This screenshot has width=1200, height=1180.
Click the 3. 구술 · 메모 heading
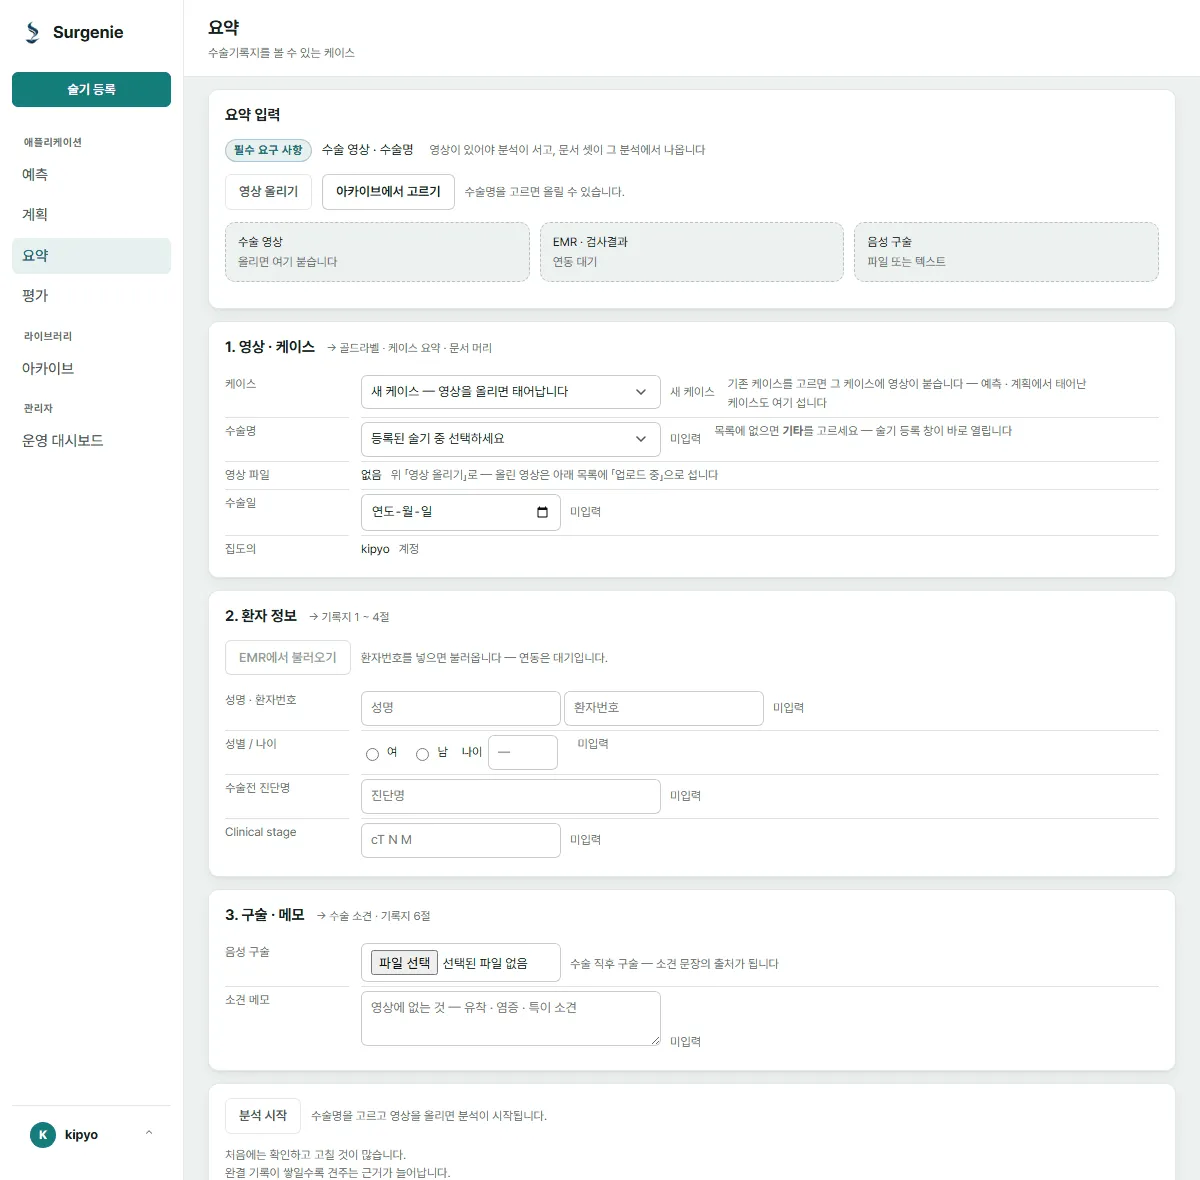(x=265, y=915)
